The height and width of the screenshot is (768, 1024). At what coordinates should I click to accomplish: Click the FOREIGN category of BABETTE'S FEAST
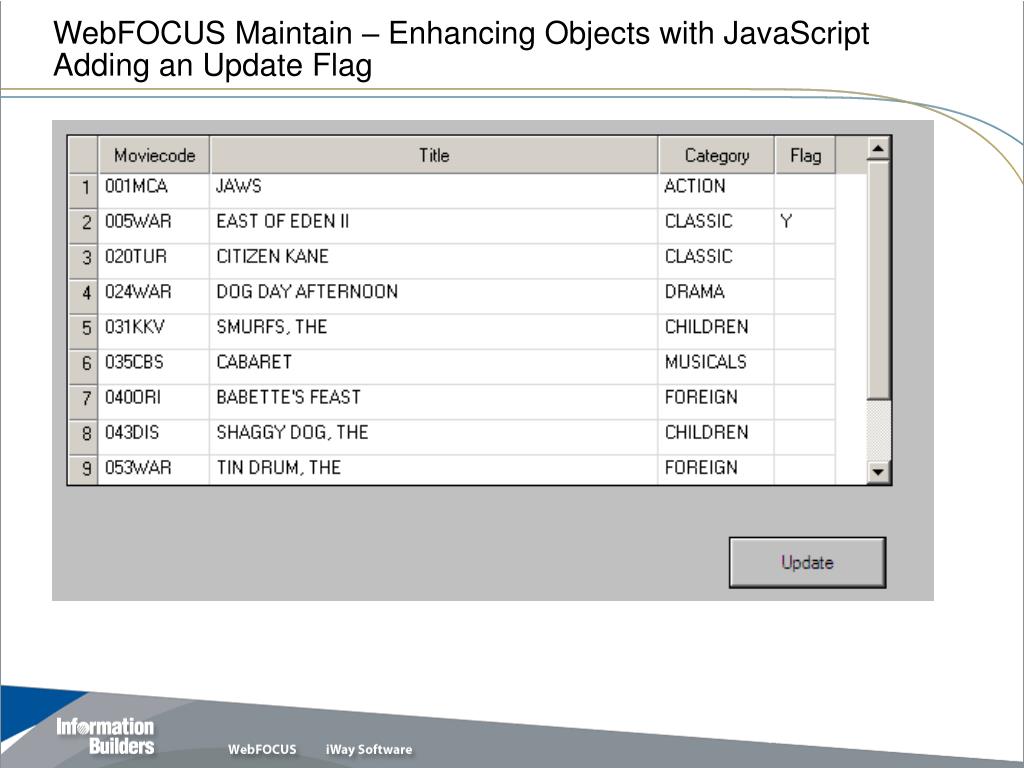[716, 403]
